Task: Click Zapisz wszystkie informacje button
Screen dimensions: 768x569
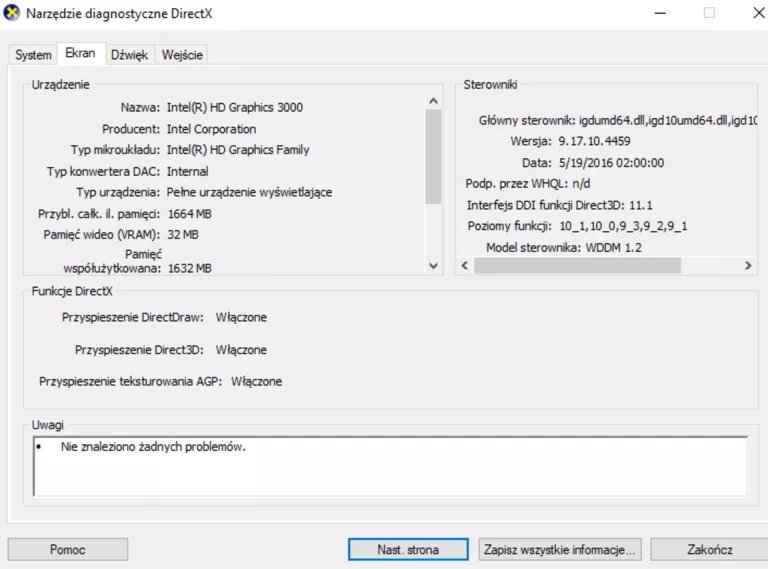Action: coord(559,549)
